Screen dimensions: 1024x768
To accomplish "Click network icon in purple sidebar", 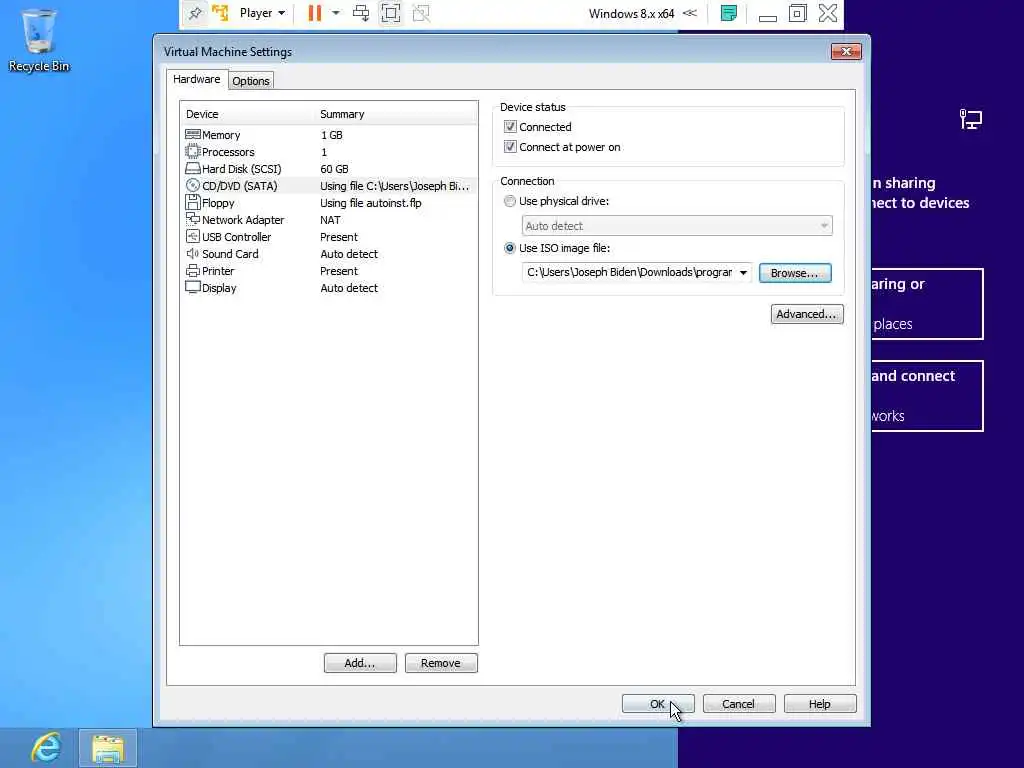I will 970,120.
